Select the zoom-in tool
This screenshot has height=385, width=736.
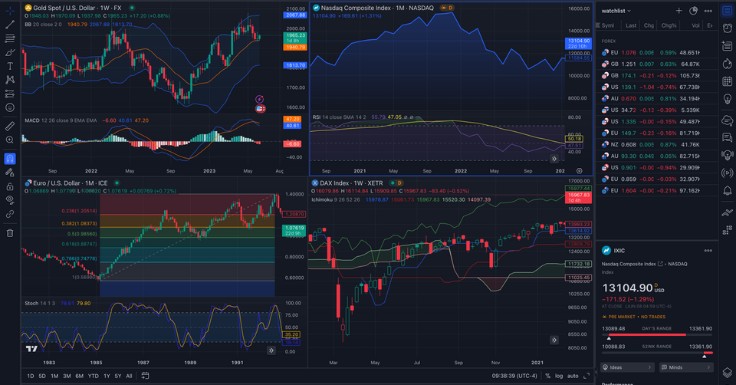tap(10, 140)
